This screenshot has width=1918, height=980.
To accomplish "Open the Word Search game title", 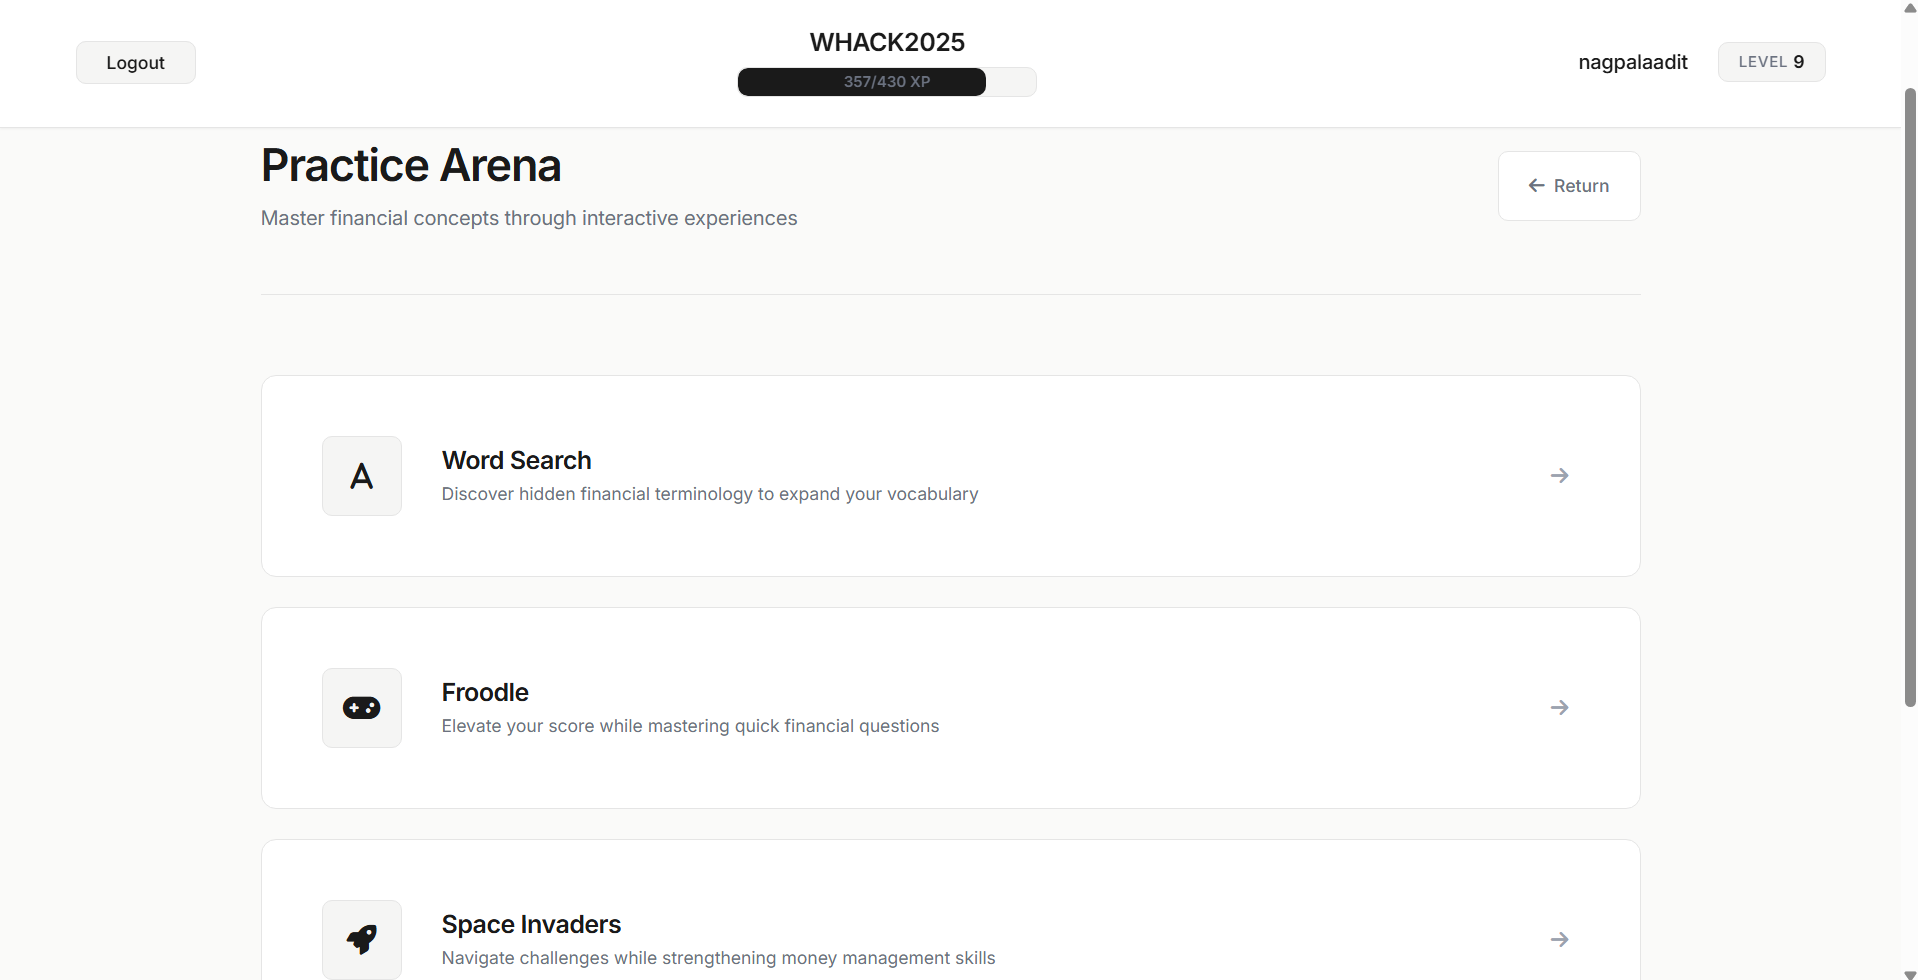I will 516,460.
